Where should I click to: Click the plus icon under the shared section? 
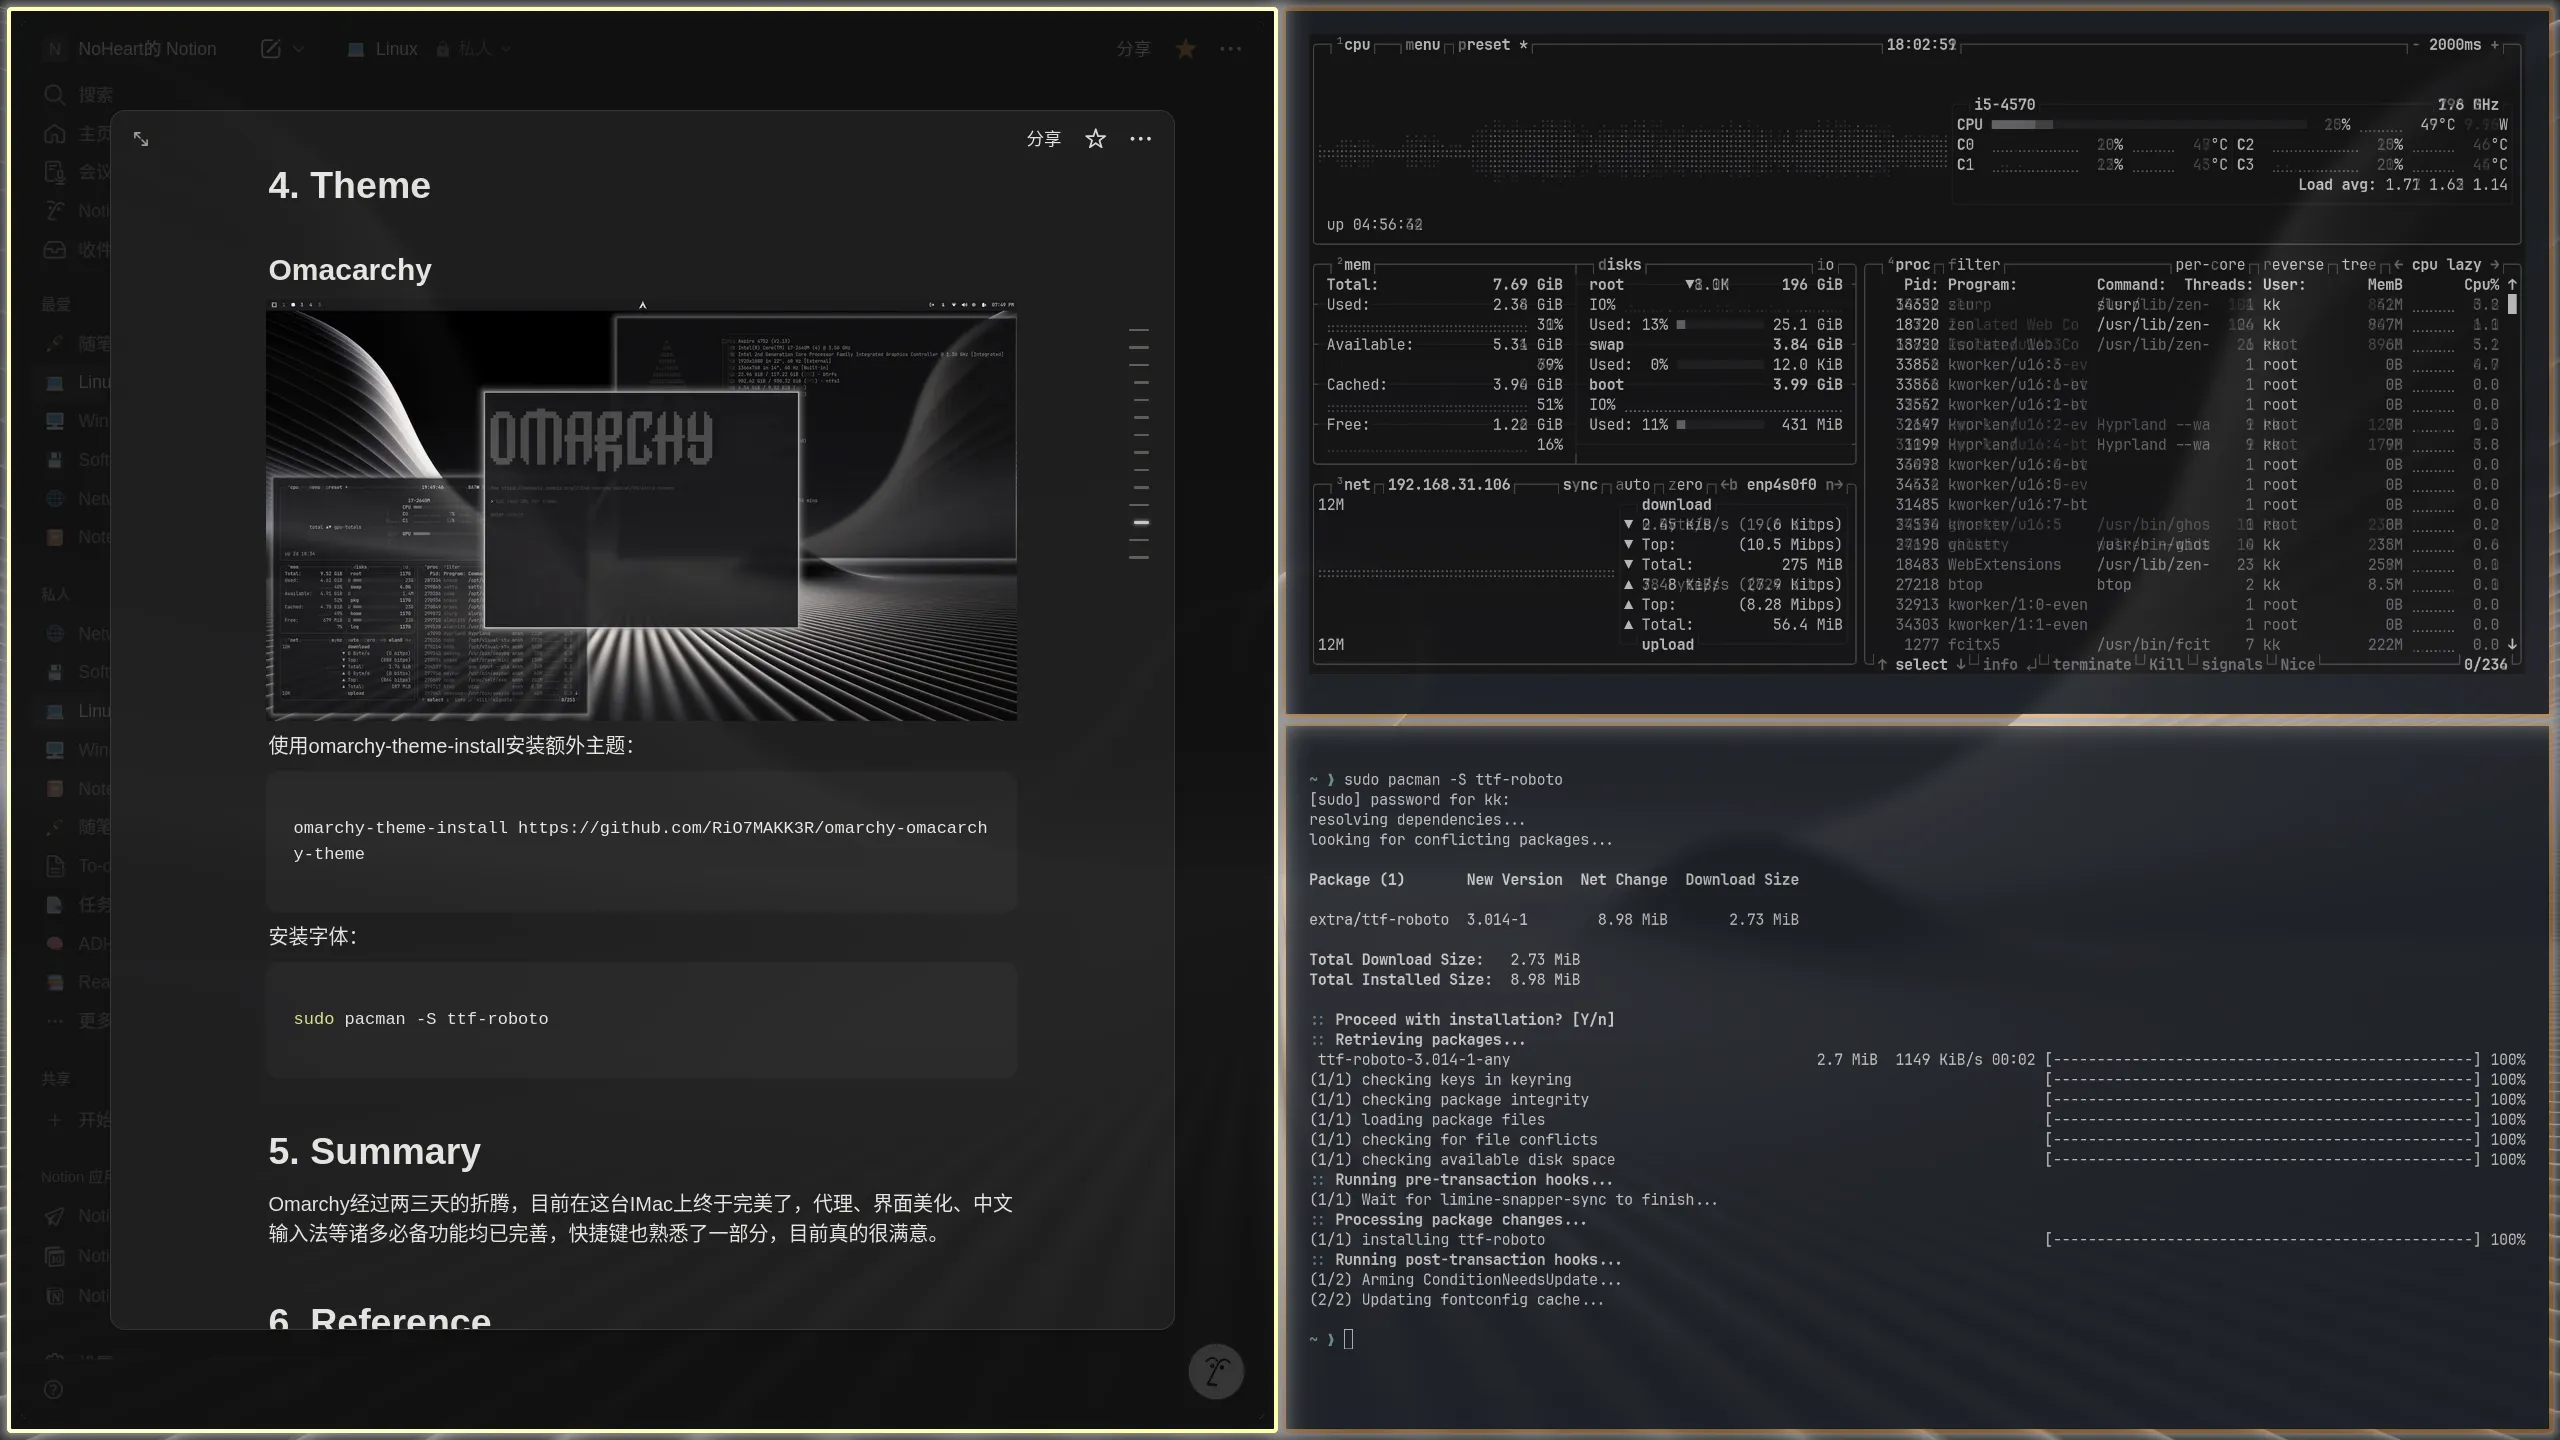pos(54,1119)
